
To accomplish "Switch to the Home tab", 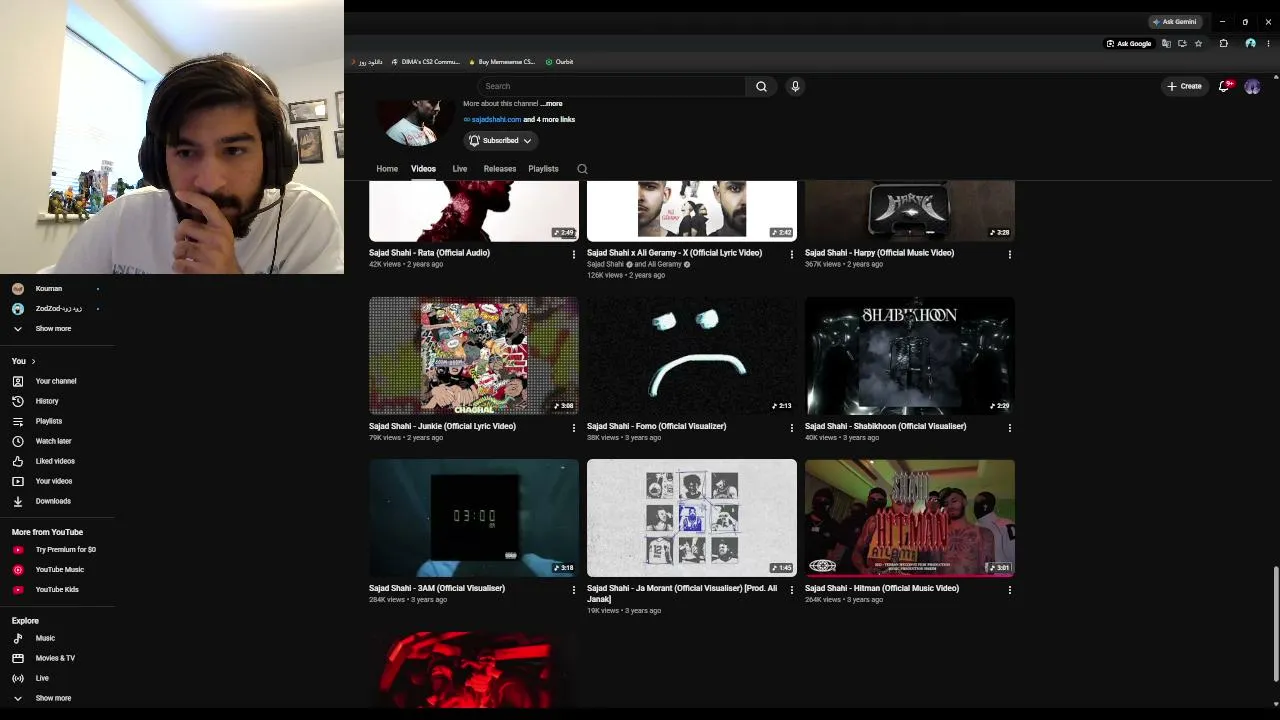I will pyautogui.click(x=387, y=169).
